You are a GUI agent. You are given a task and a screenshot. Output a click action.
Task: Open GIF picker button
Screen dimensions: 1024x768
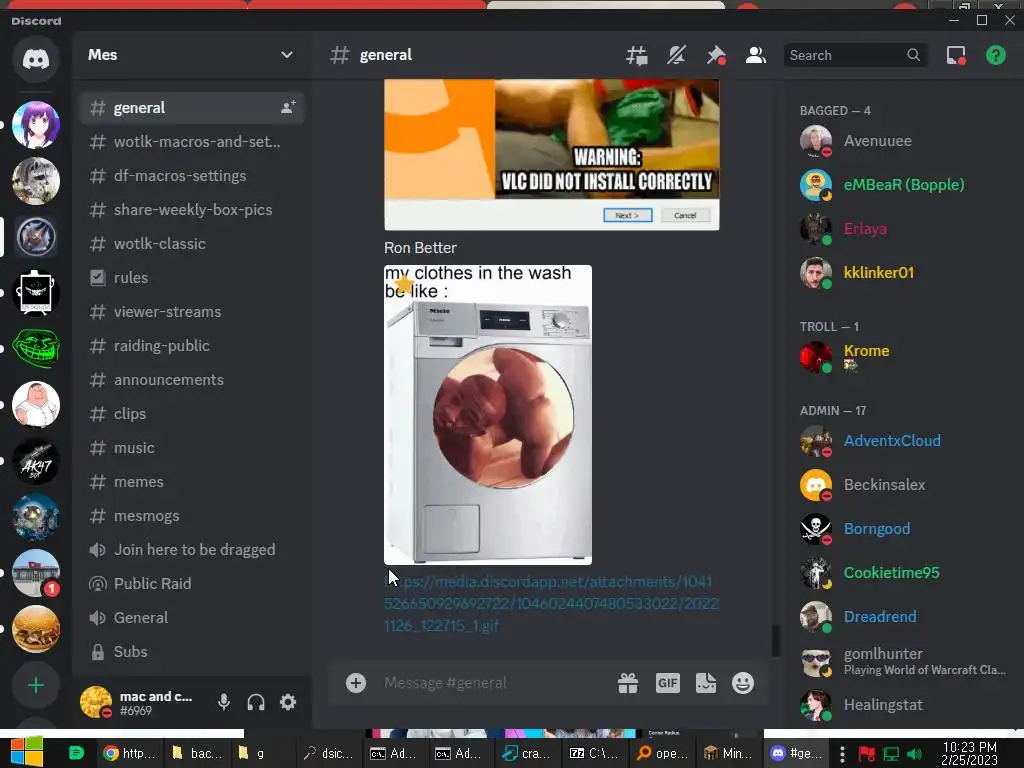point(667,683)
